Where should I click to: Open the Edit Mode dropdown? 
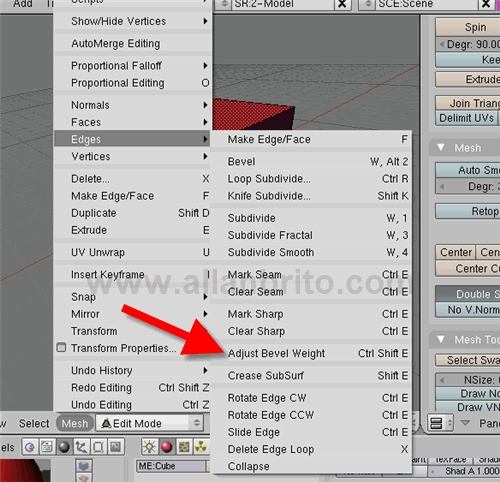(x=149, y=423)
